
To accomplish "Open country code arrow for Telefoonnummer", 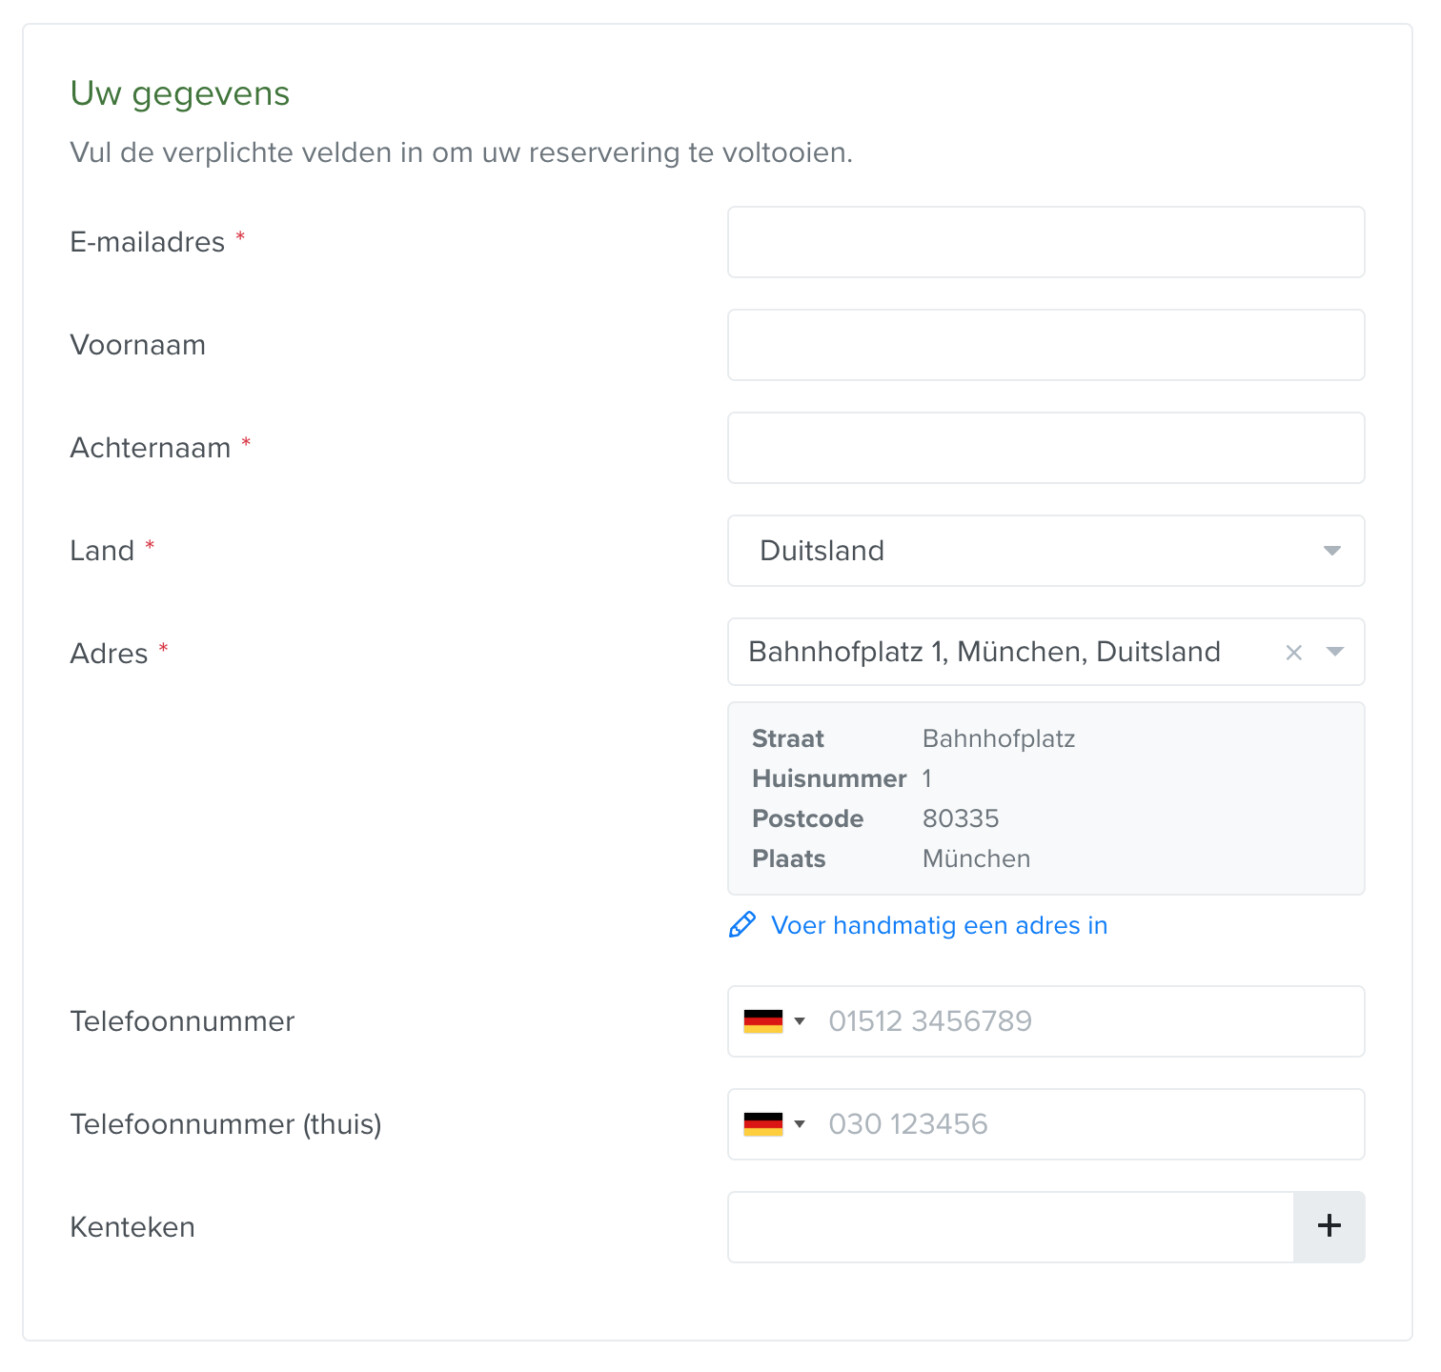I will (799, 1021).
